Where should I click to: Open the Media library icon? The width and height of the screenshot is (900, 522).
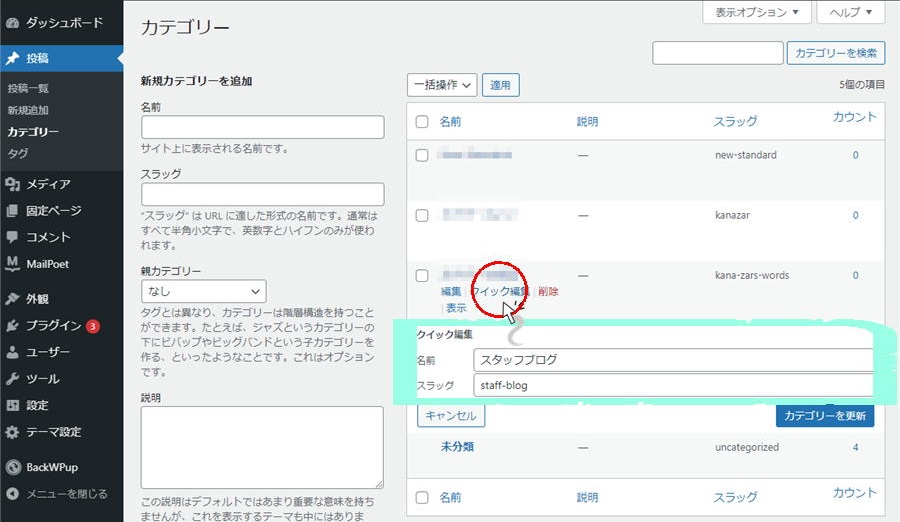tap(12, 184)
